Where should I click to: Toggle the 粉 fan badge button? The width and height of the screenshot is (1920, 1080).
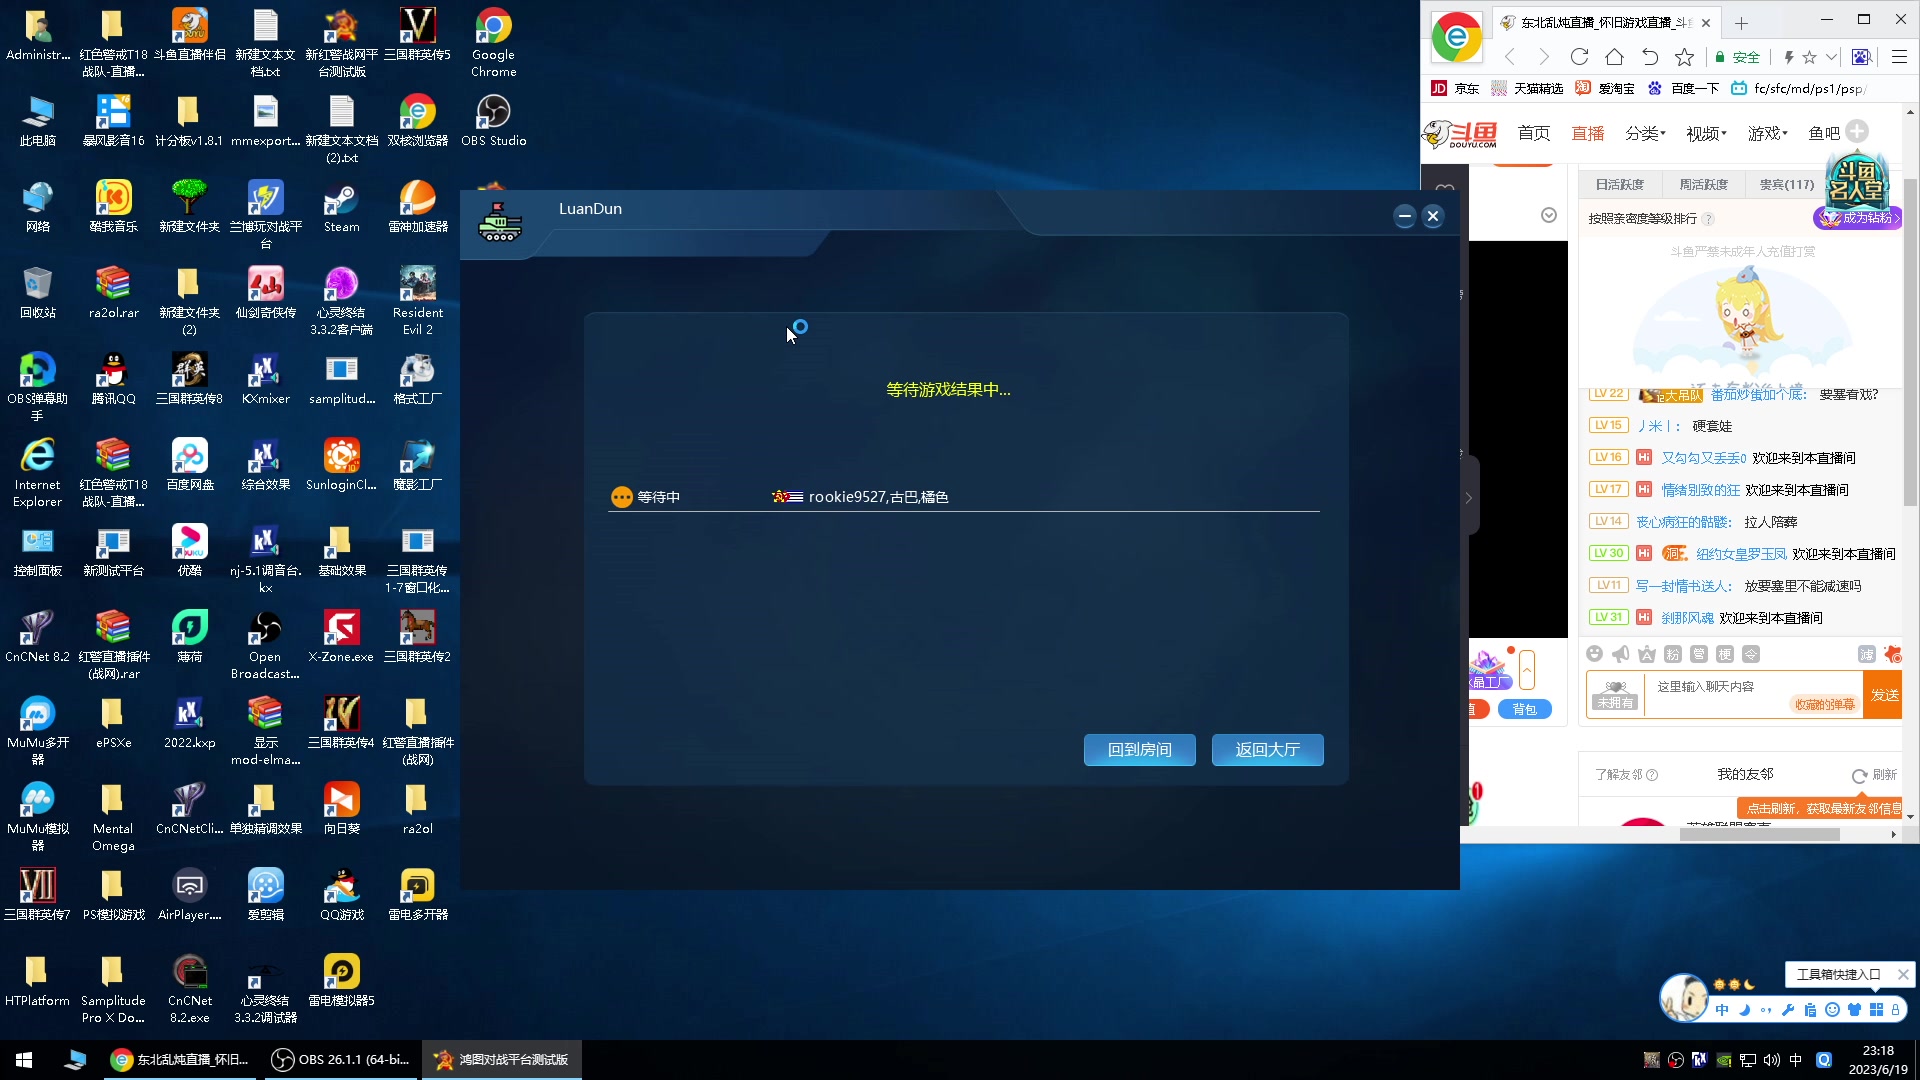(x=1672, y=654)
